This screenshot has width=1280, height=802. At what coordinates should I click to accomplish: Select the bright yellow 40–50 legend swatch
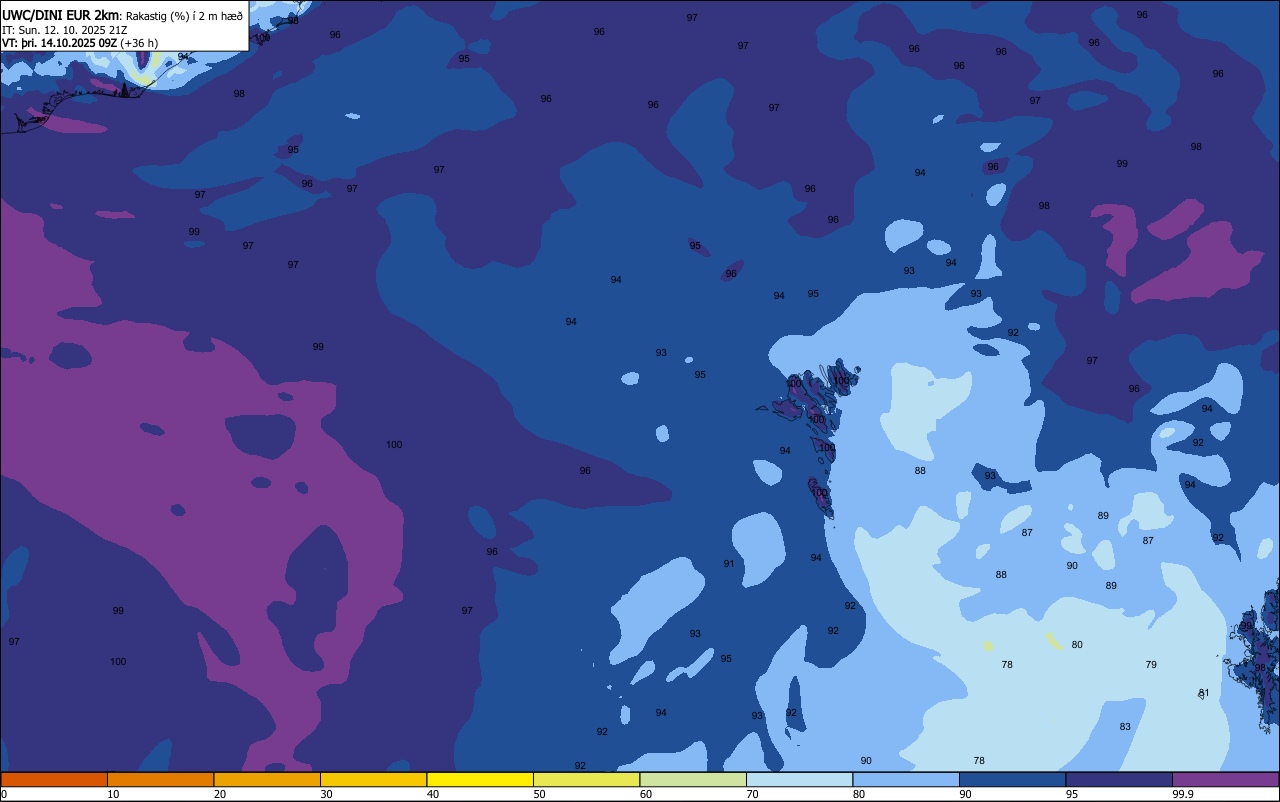coord(480,779)
